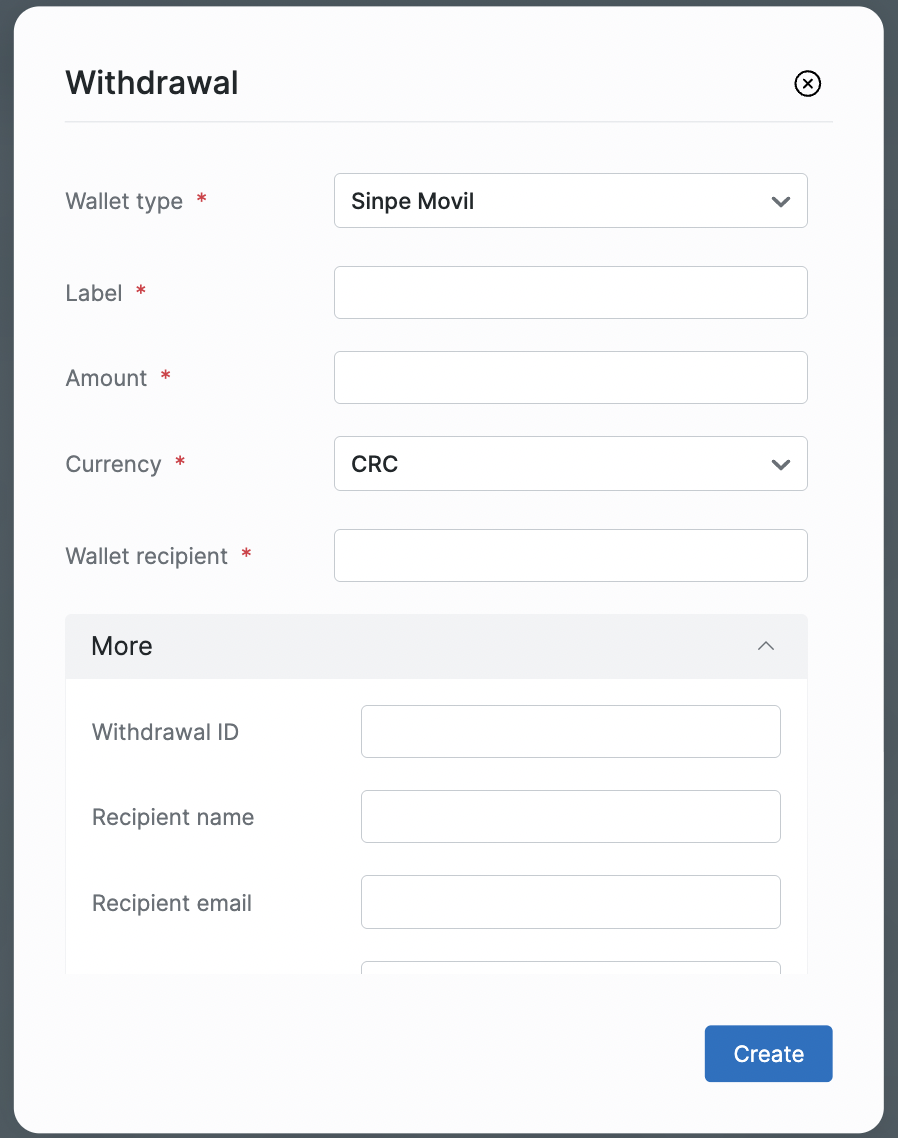Screen dimensions: 898x1138
Task: Click the Wallet recipient label text
Action: click(x=147, y=556)
